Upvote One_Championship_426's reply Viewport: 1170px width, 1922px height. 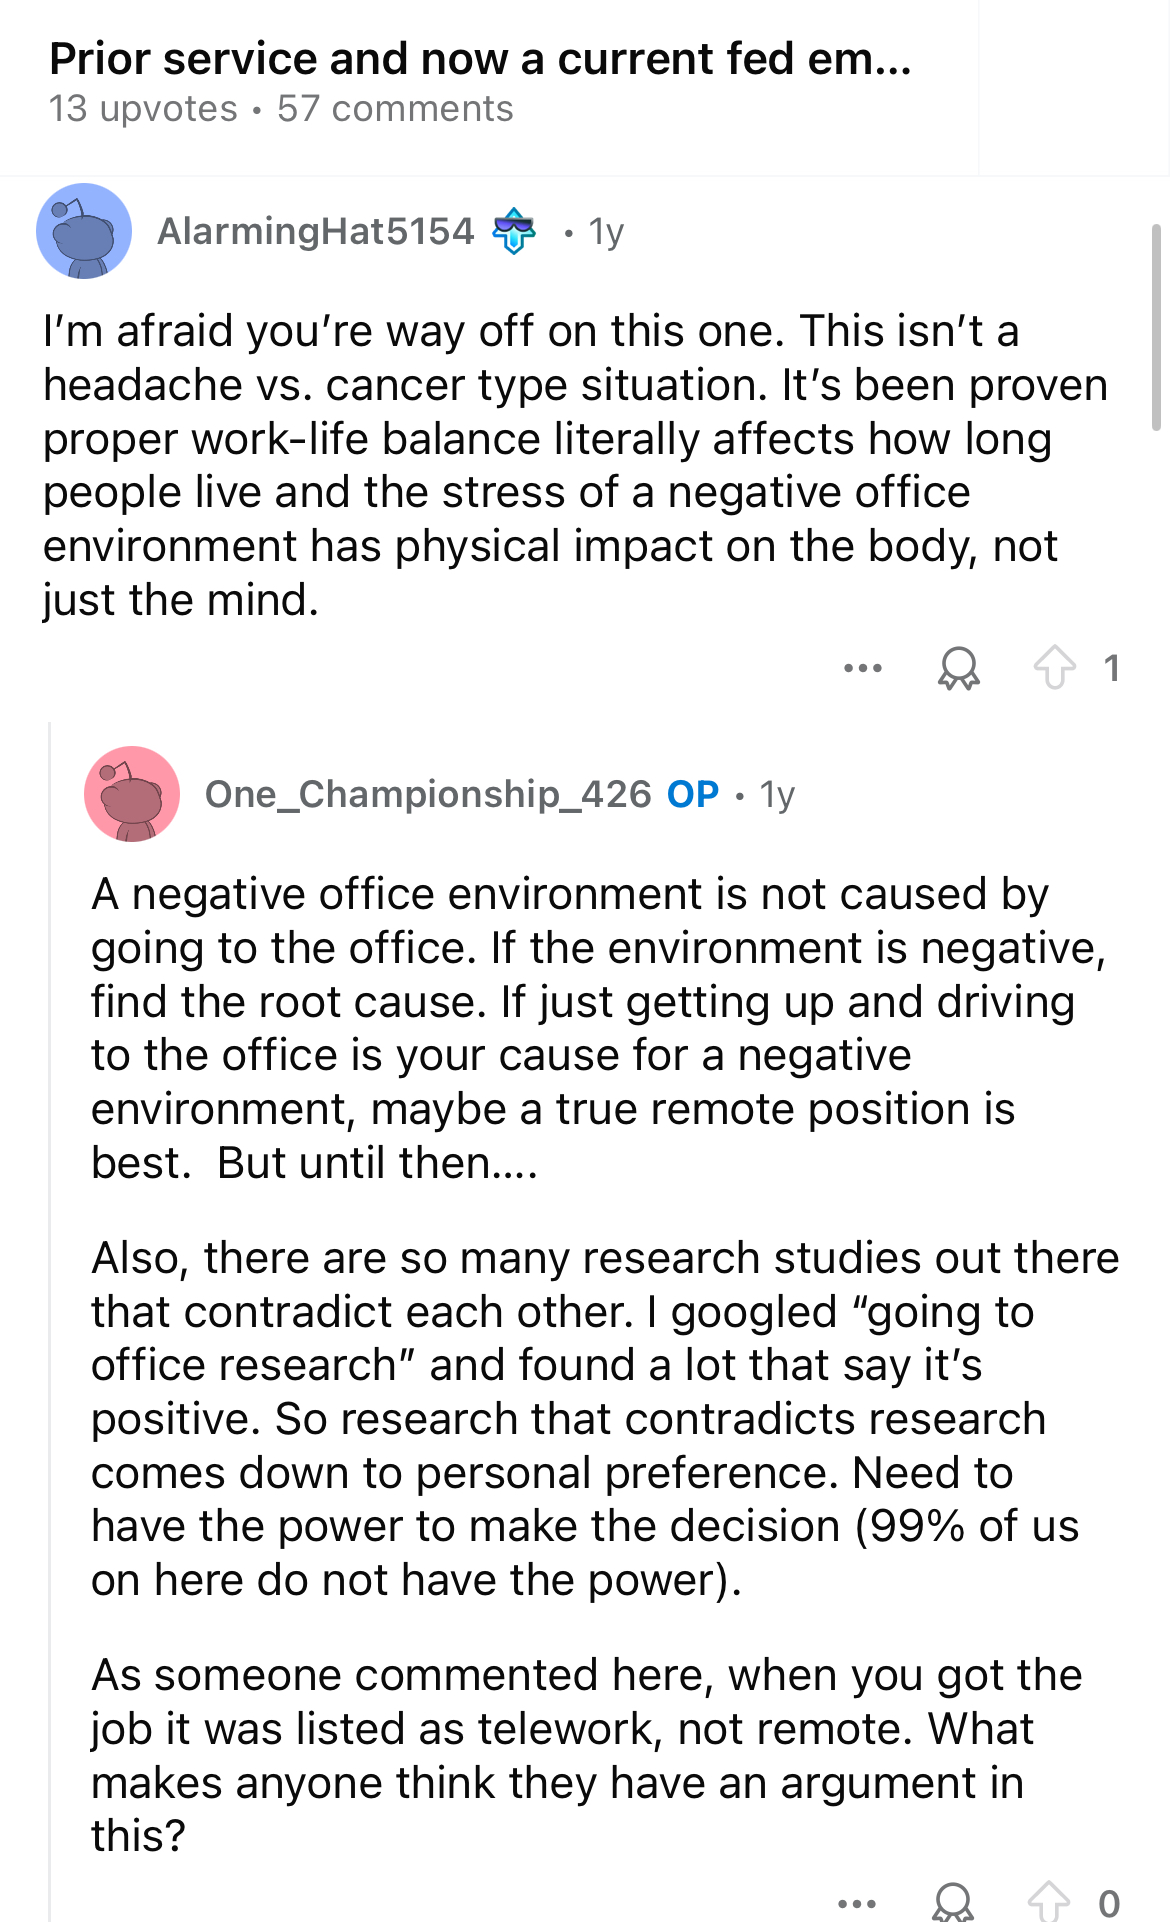pyautogui.click(x=1048, y=1902)
